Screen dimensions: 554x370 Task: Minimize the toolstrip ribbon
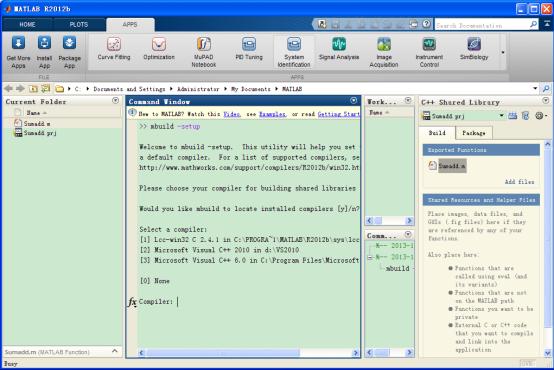[547, 24]
